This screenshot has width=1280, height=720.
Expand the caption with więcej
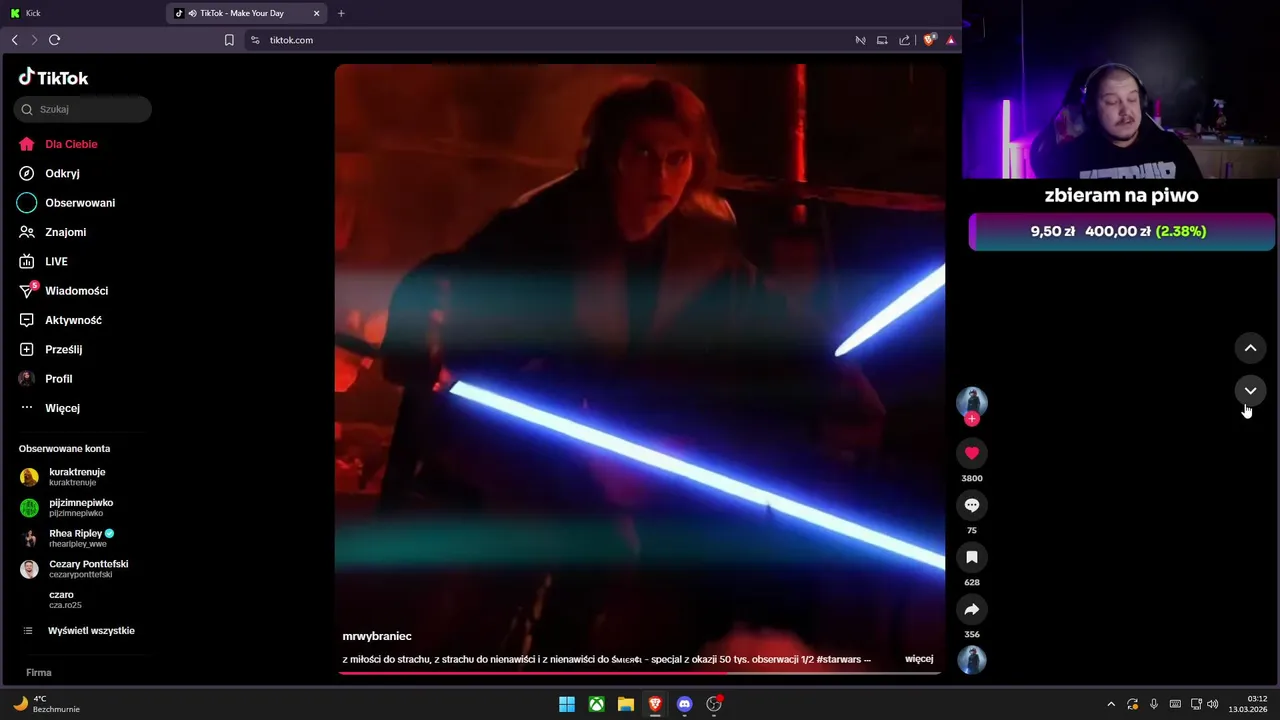click(919, 659)
